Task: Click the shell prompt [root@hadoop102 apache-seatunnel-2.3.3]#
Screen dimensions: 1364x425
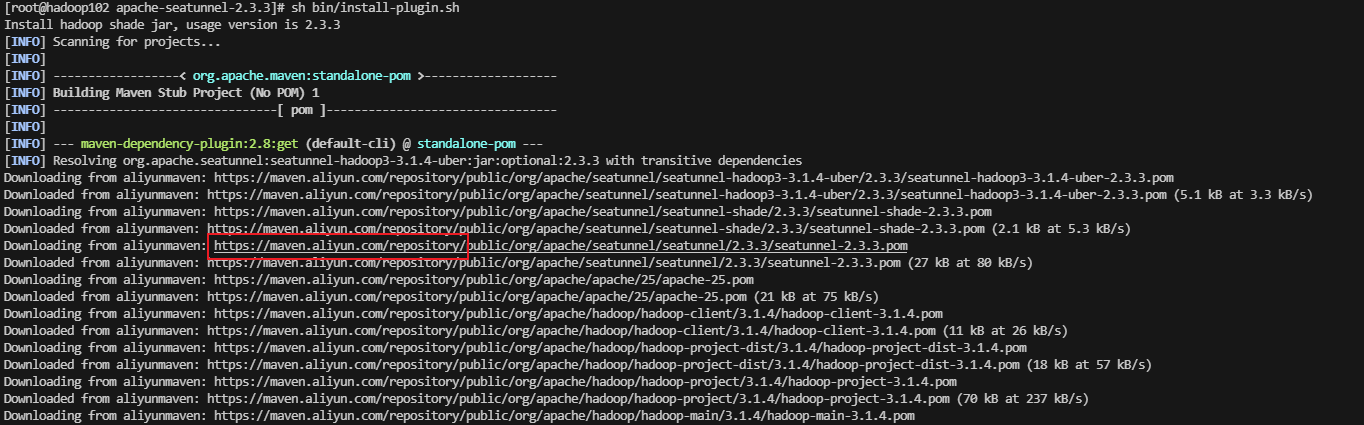Action: (143, 7)
